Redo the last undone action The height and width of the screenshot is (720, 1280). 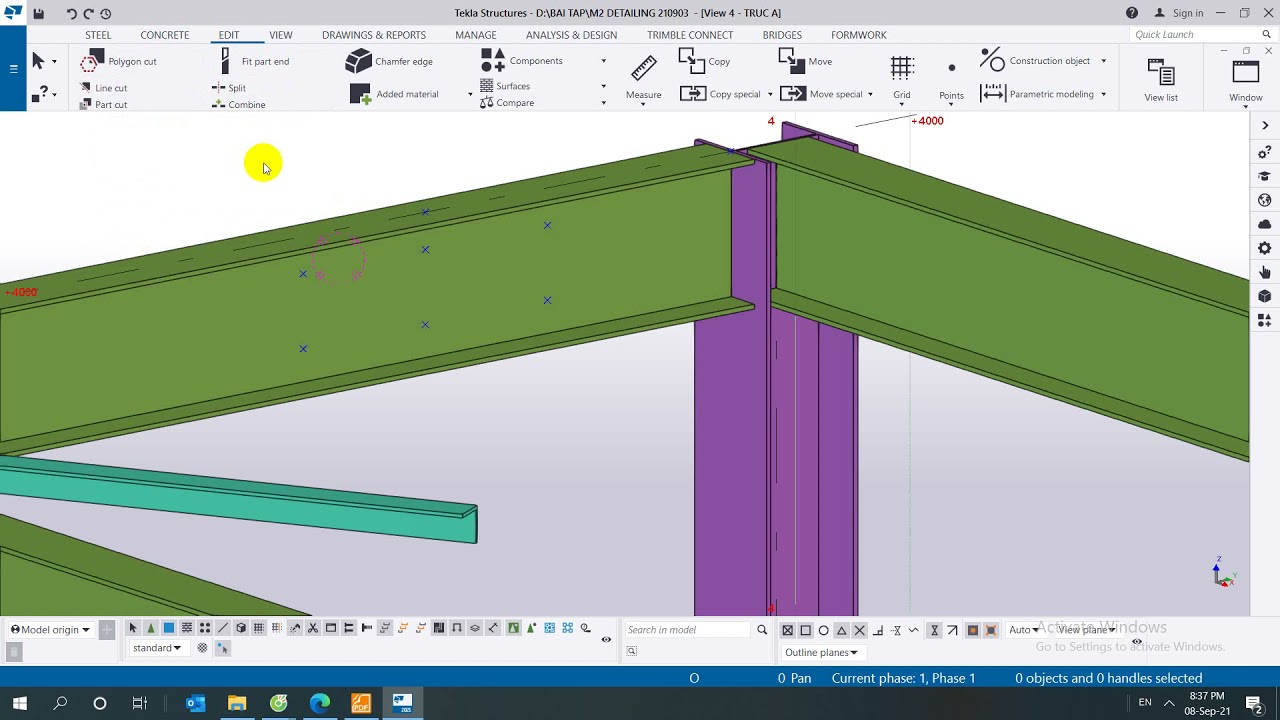tap(88, 13)
